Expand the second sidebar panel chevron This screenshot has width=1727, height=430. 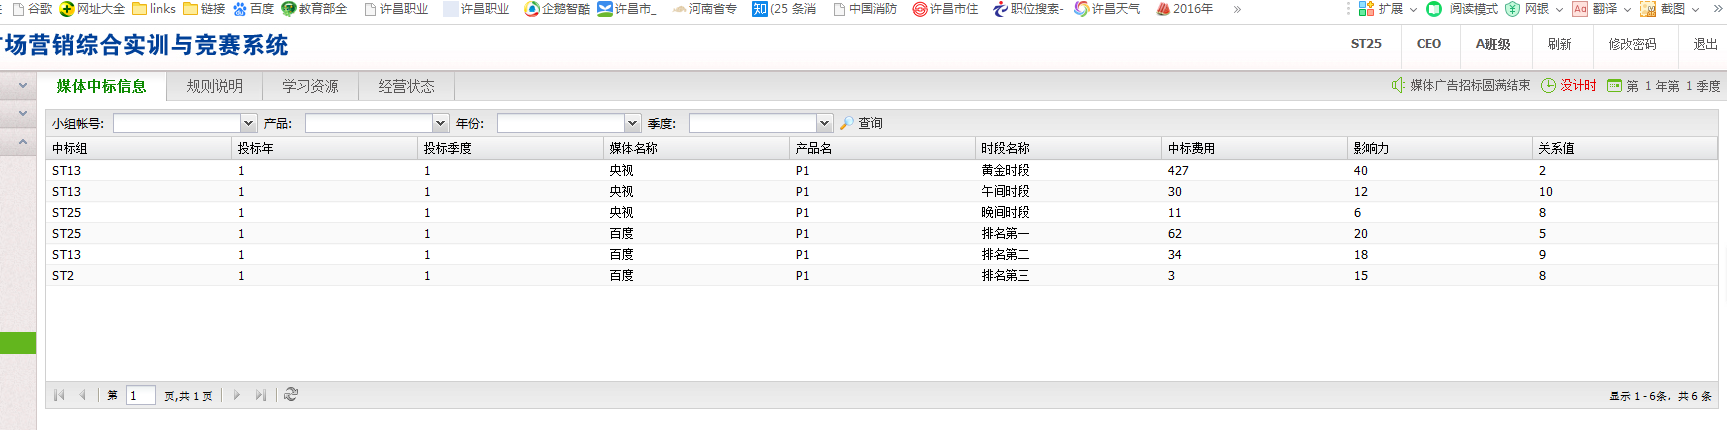[22, 114]
